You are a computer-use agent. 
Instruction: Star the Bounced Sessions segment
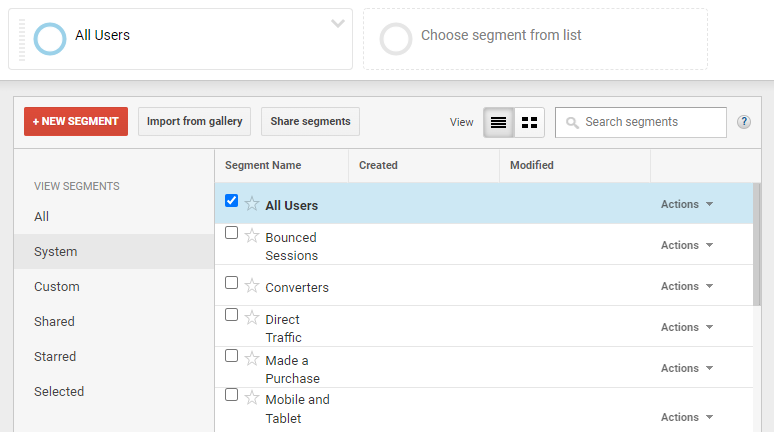(252, 237)
